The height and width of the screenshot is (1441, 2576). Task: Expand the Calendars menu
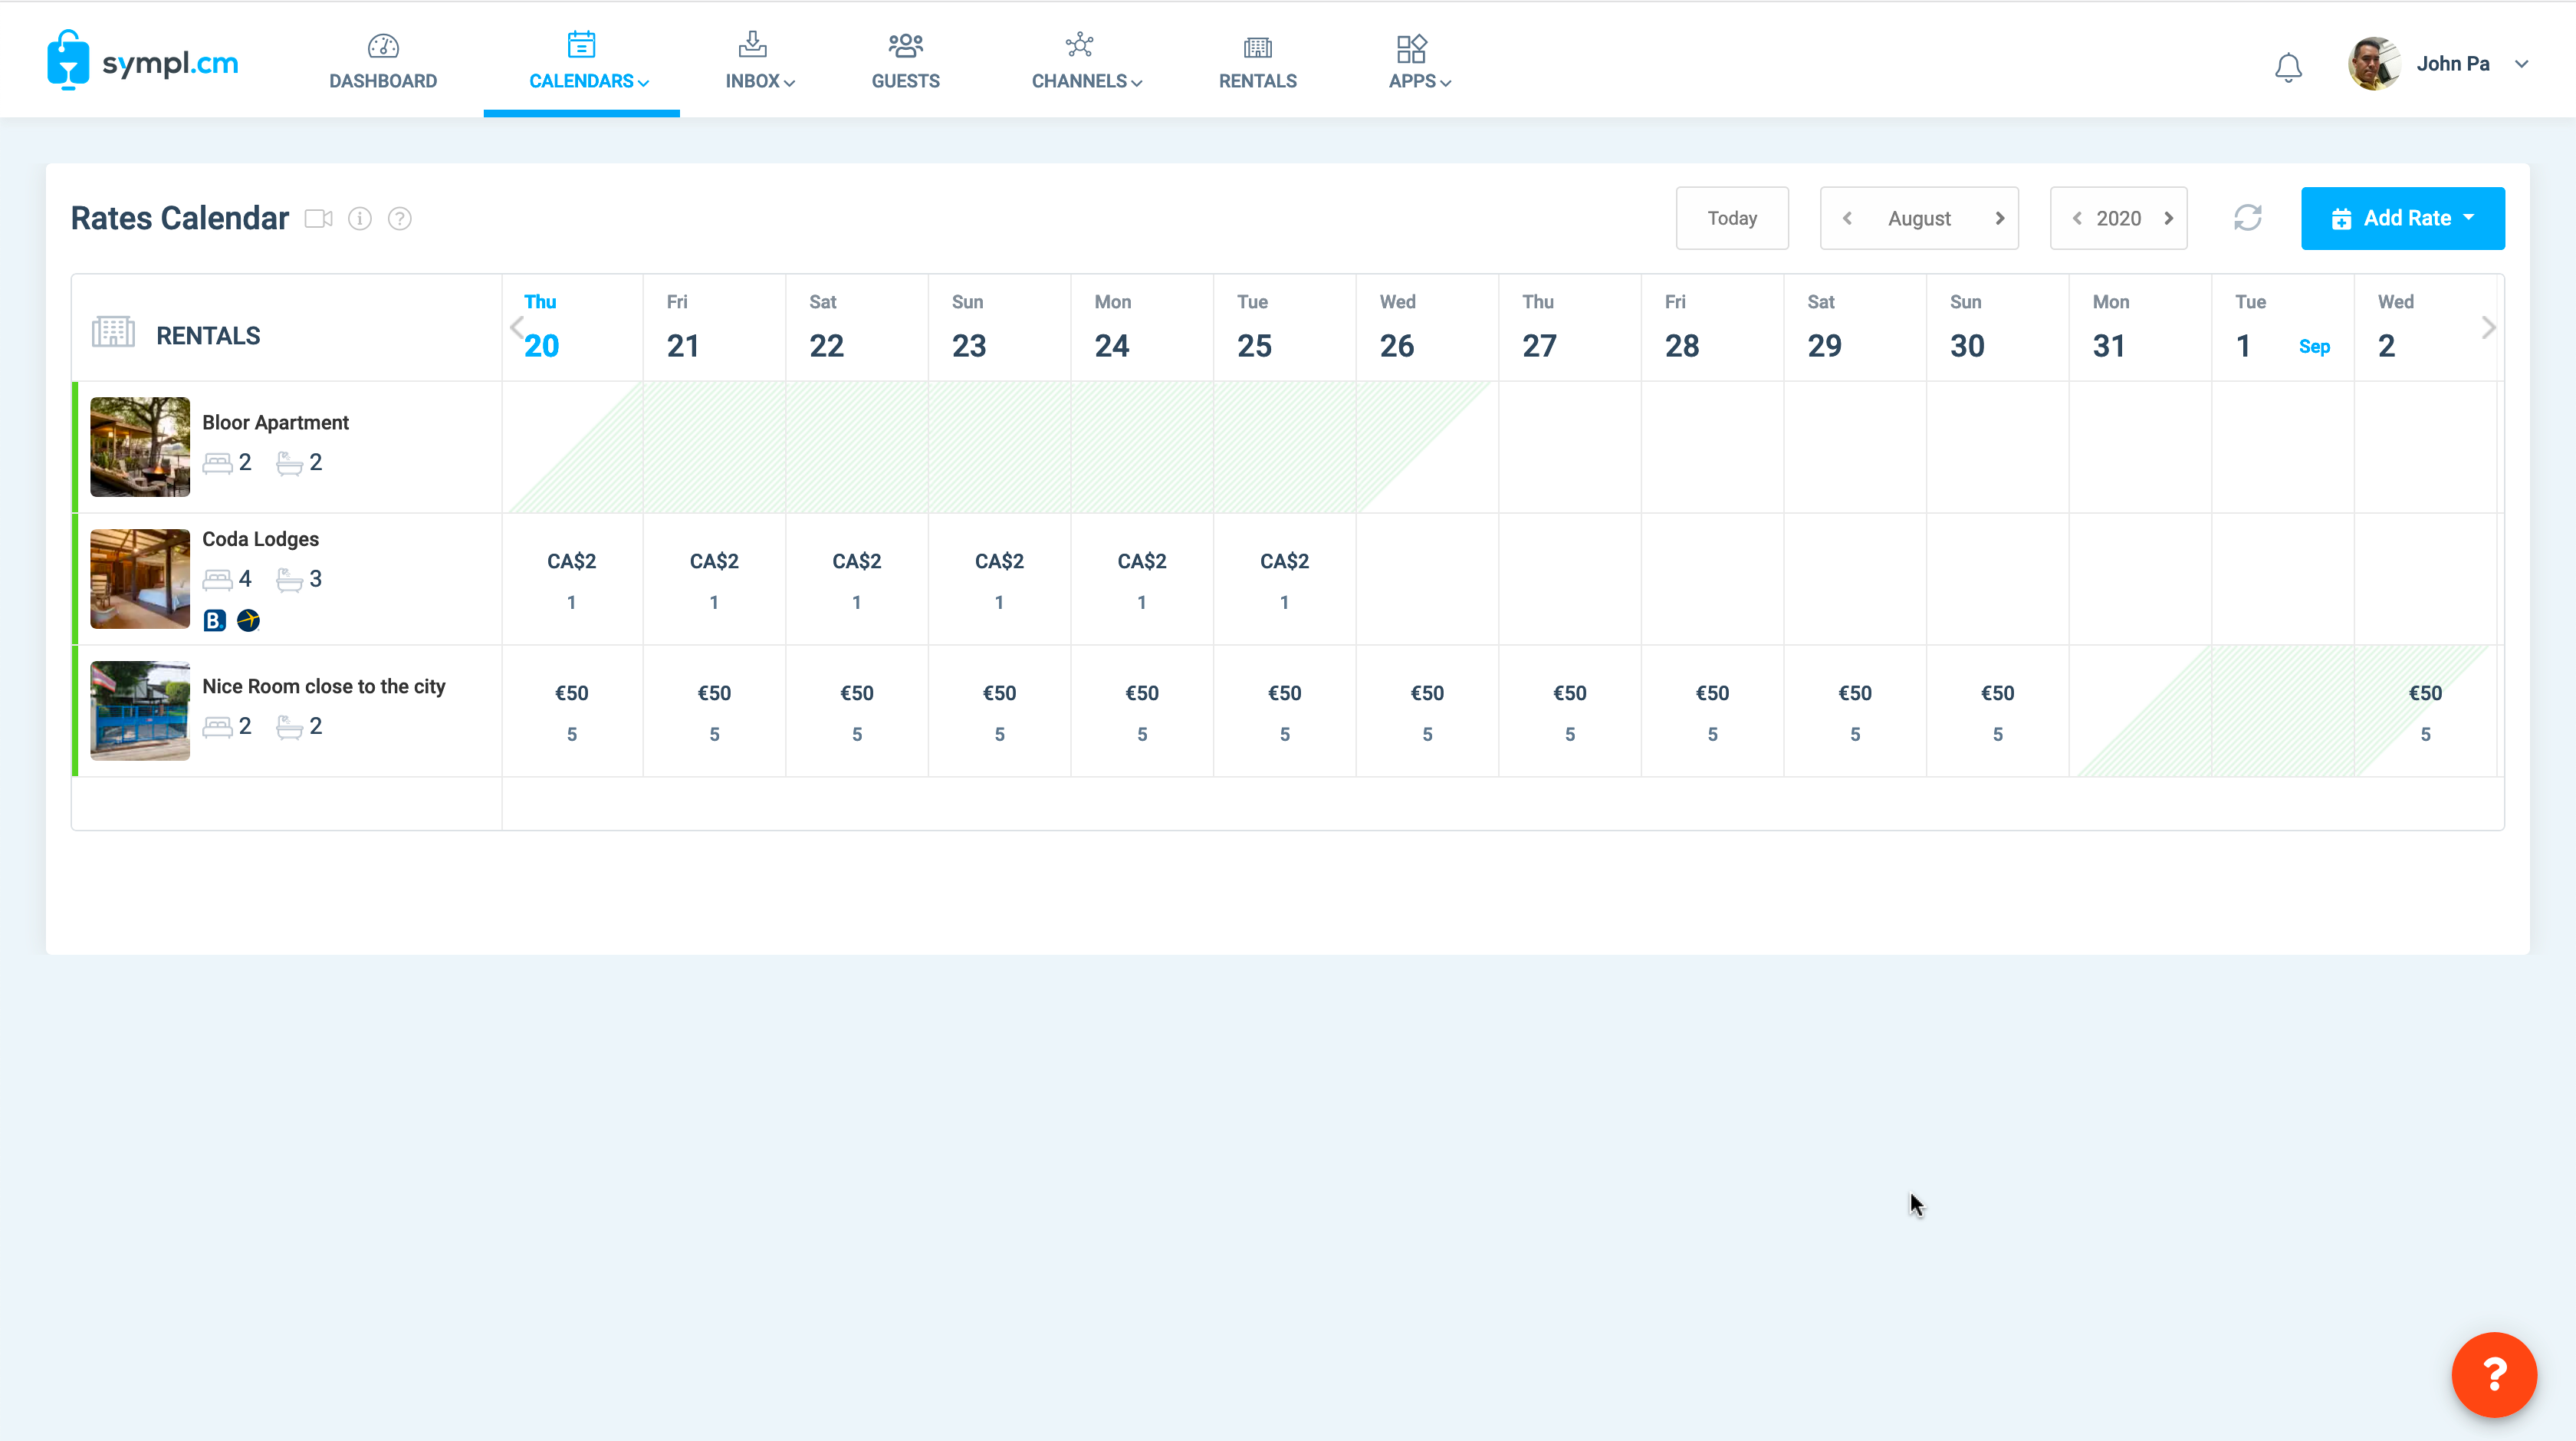point(588,62)
